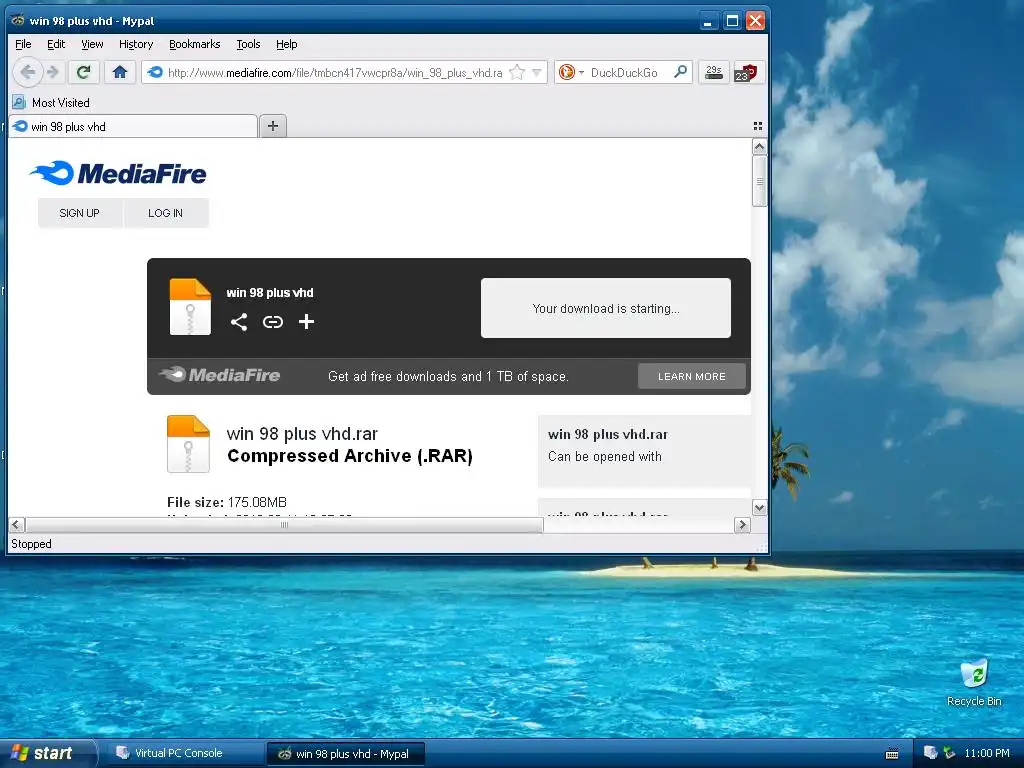1024x768 pixels.
Task: Open the Edit menu
Action: coord(56,44)
